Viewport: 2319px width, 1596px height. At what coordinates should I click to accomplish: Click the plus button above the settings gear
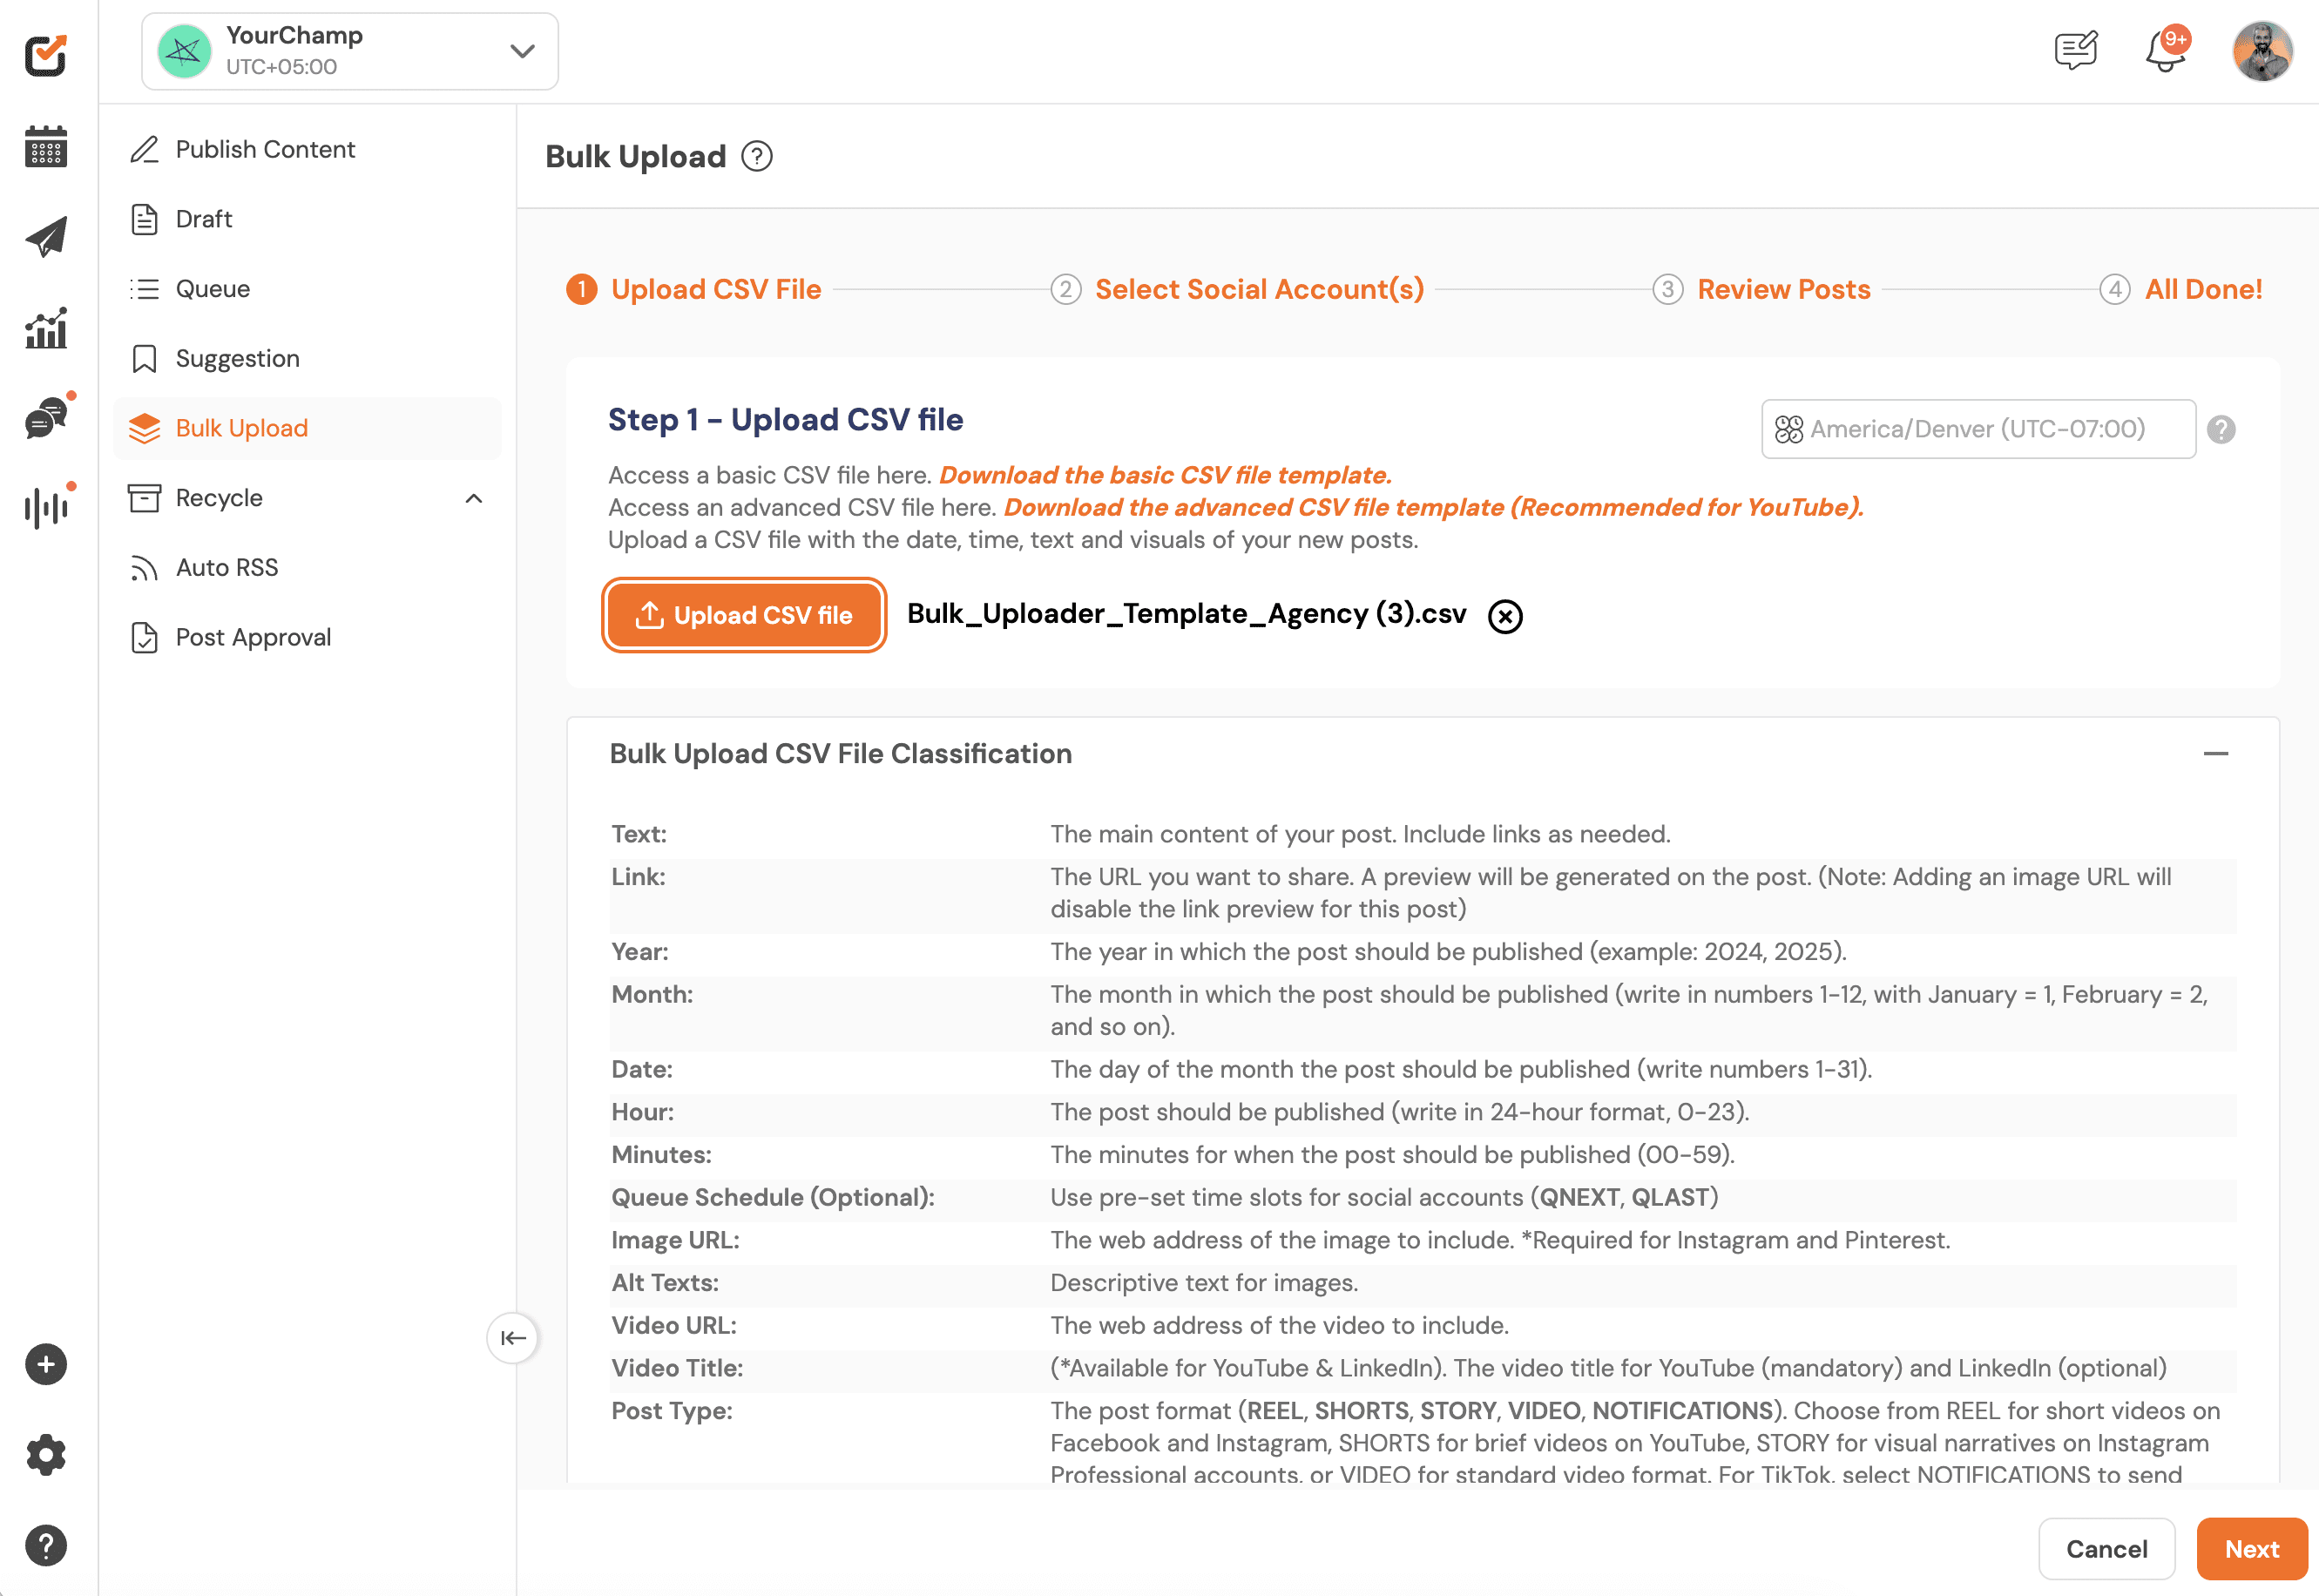[45, 1364]
